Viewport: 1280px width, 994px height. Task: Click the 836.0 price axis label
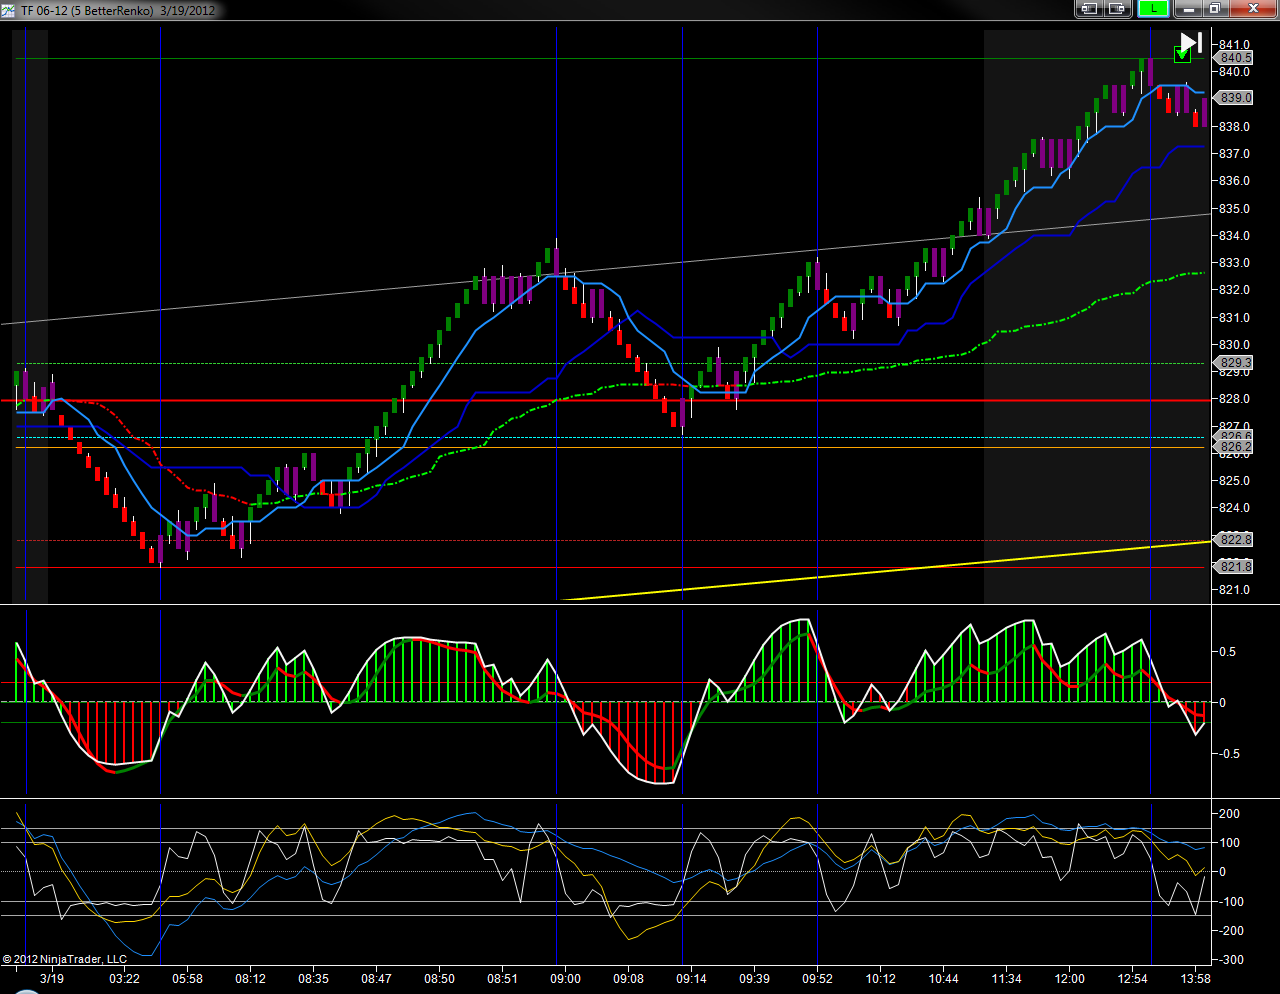1235,181
